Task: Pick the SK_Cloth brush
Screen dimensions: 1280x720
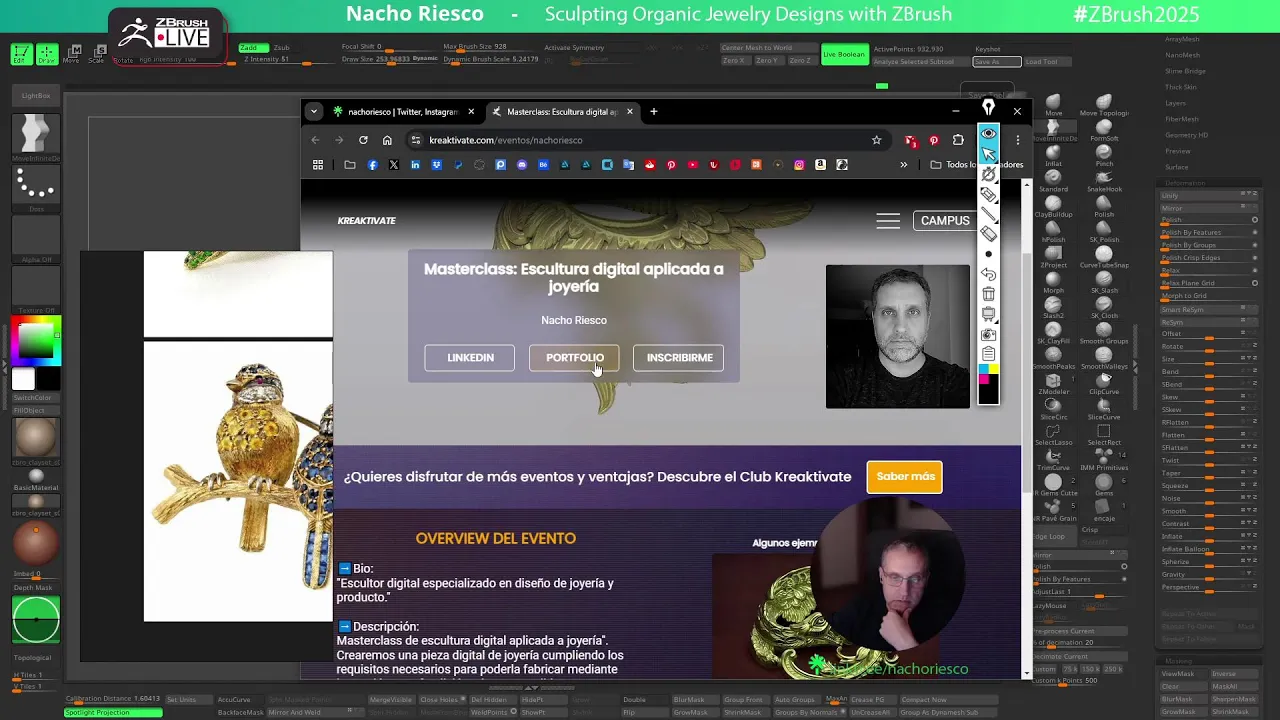Action: (1104, 306)
